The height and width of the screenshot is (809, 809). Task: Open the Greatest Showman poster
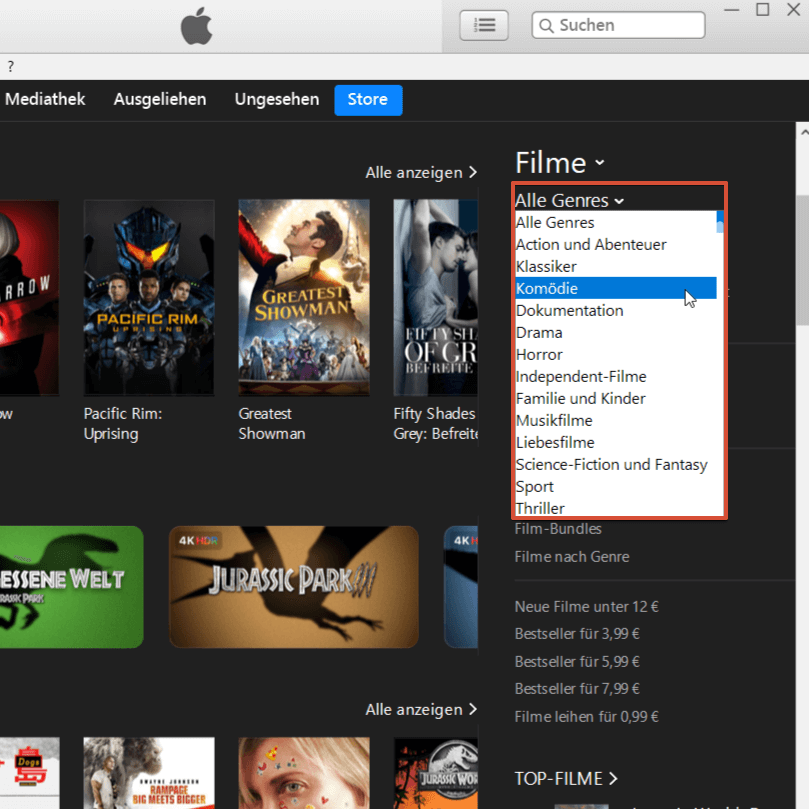(304, 298)
